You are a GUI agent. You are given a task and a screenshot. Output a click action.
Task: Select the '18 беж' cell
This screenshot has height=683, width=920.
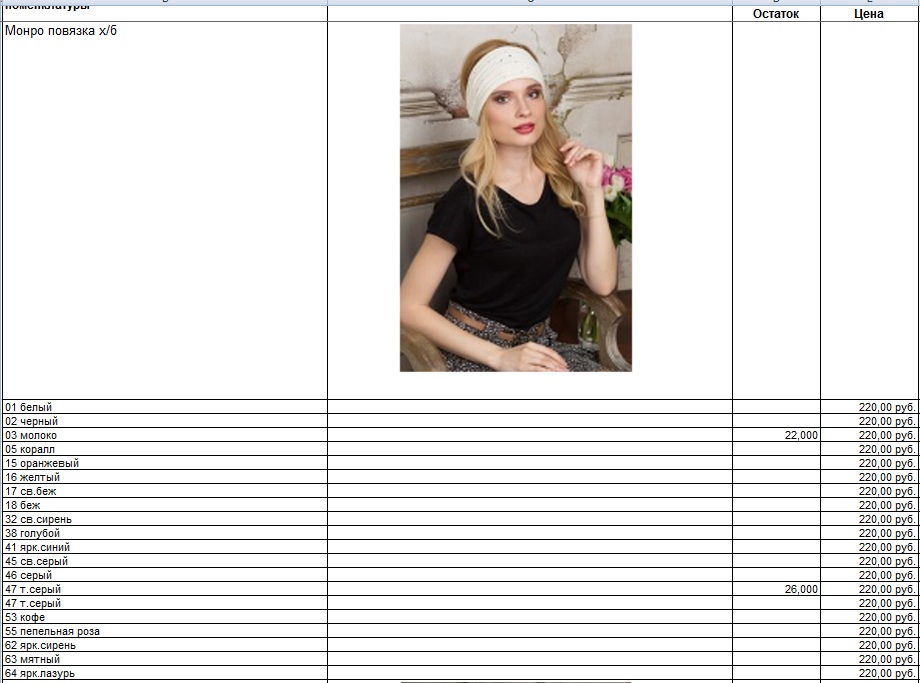[165, 505]
